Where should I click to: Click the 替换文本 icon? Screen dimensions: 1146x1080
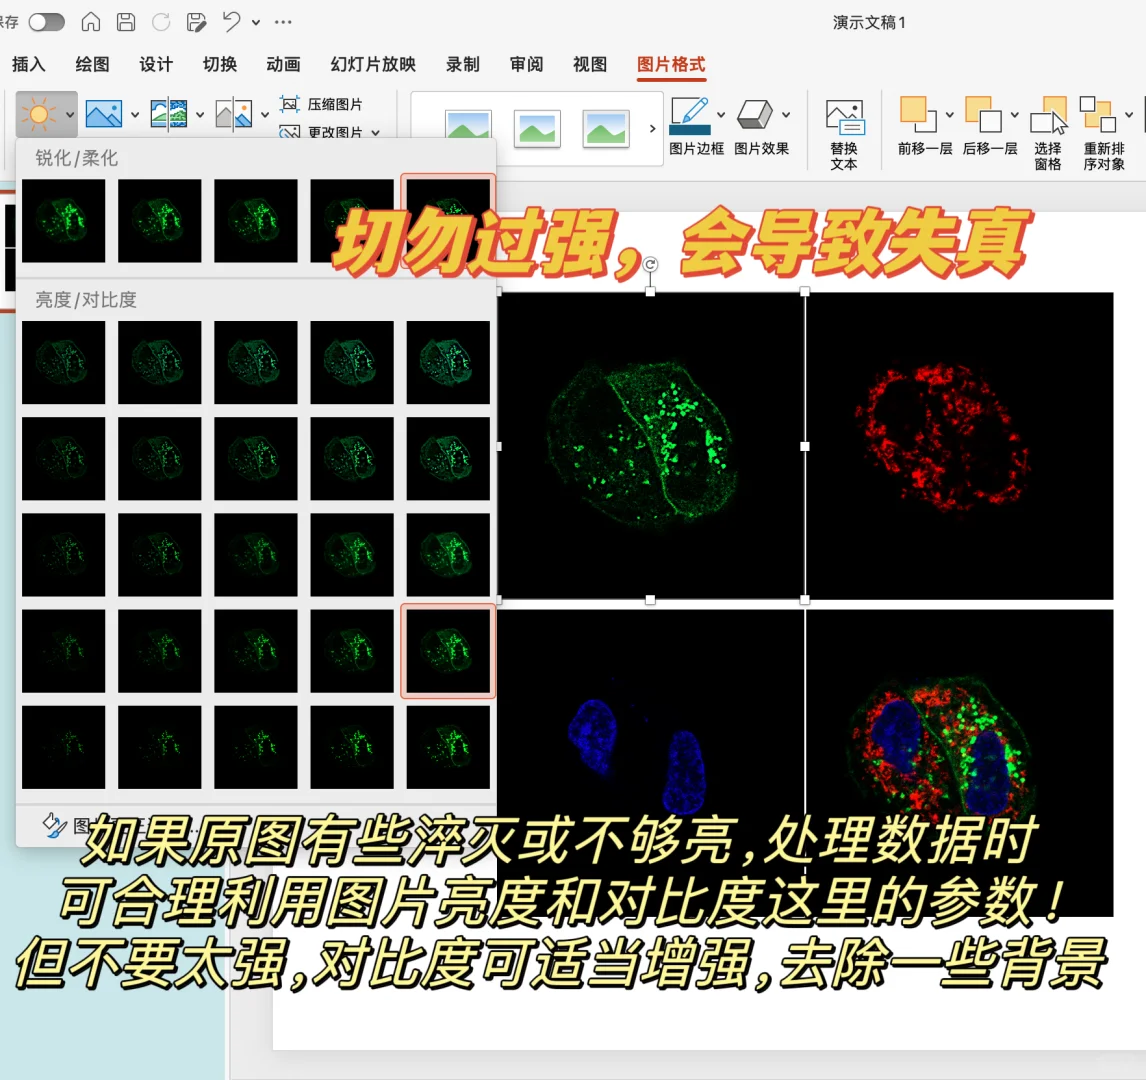(x=844, y=117)
